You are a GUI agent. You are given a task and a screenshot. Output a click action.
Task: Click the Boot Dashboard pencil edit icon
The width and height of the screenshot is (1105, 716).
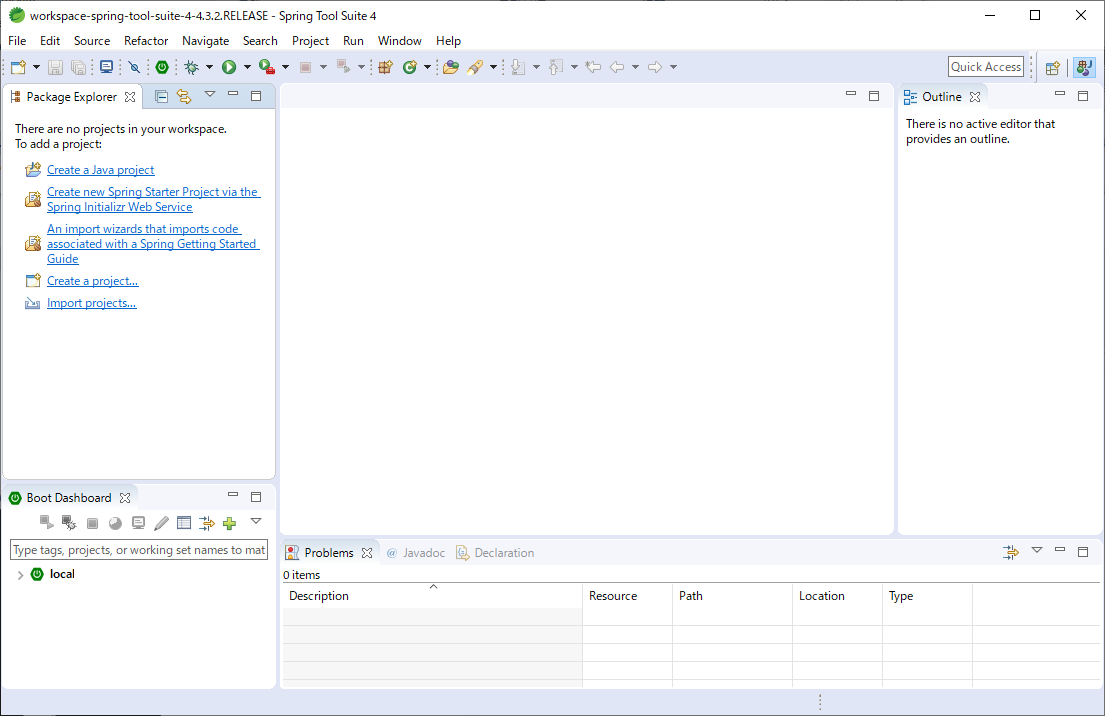click(161, 523)
